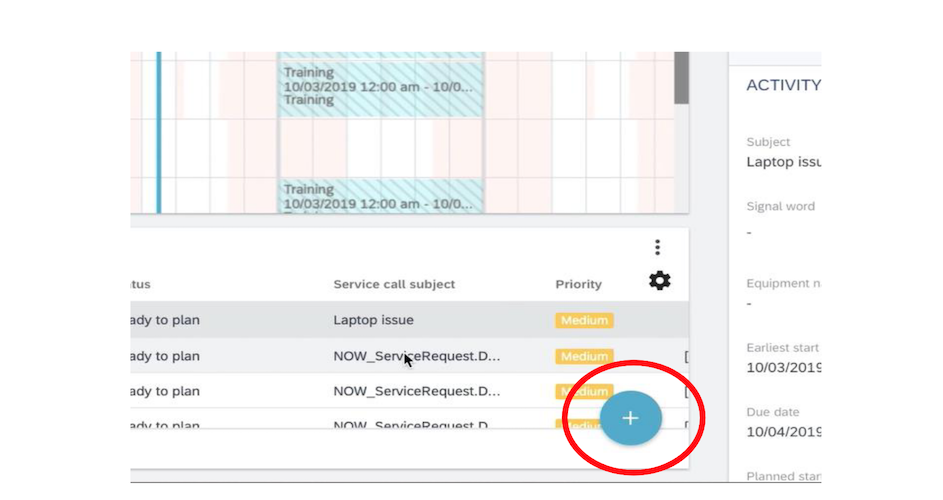Click the Medium priority badge for Laptop issue
The width and height of the screenshot is (943, 500).
[584, 321]
